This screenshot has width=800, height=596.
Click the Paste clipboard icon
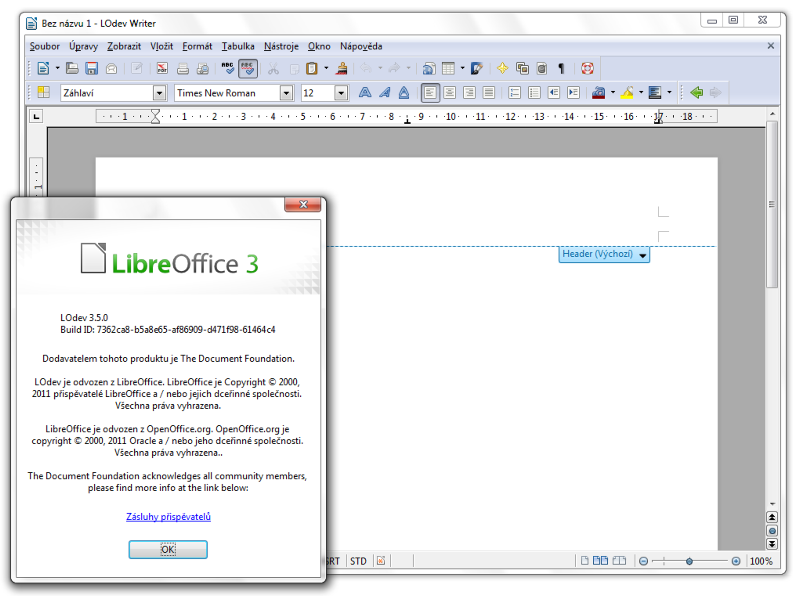(311, 68)
